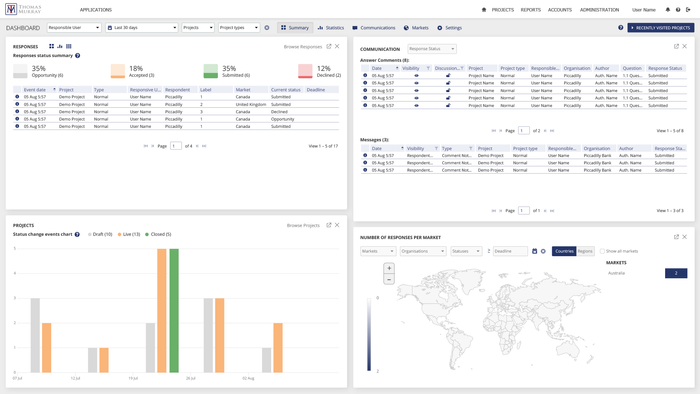
Task: Select the Countries map toggle
Action: pyautogui.click(x=564, y=251)
